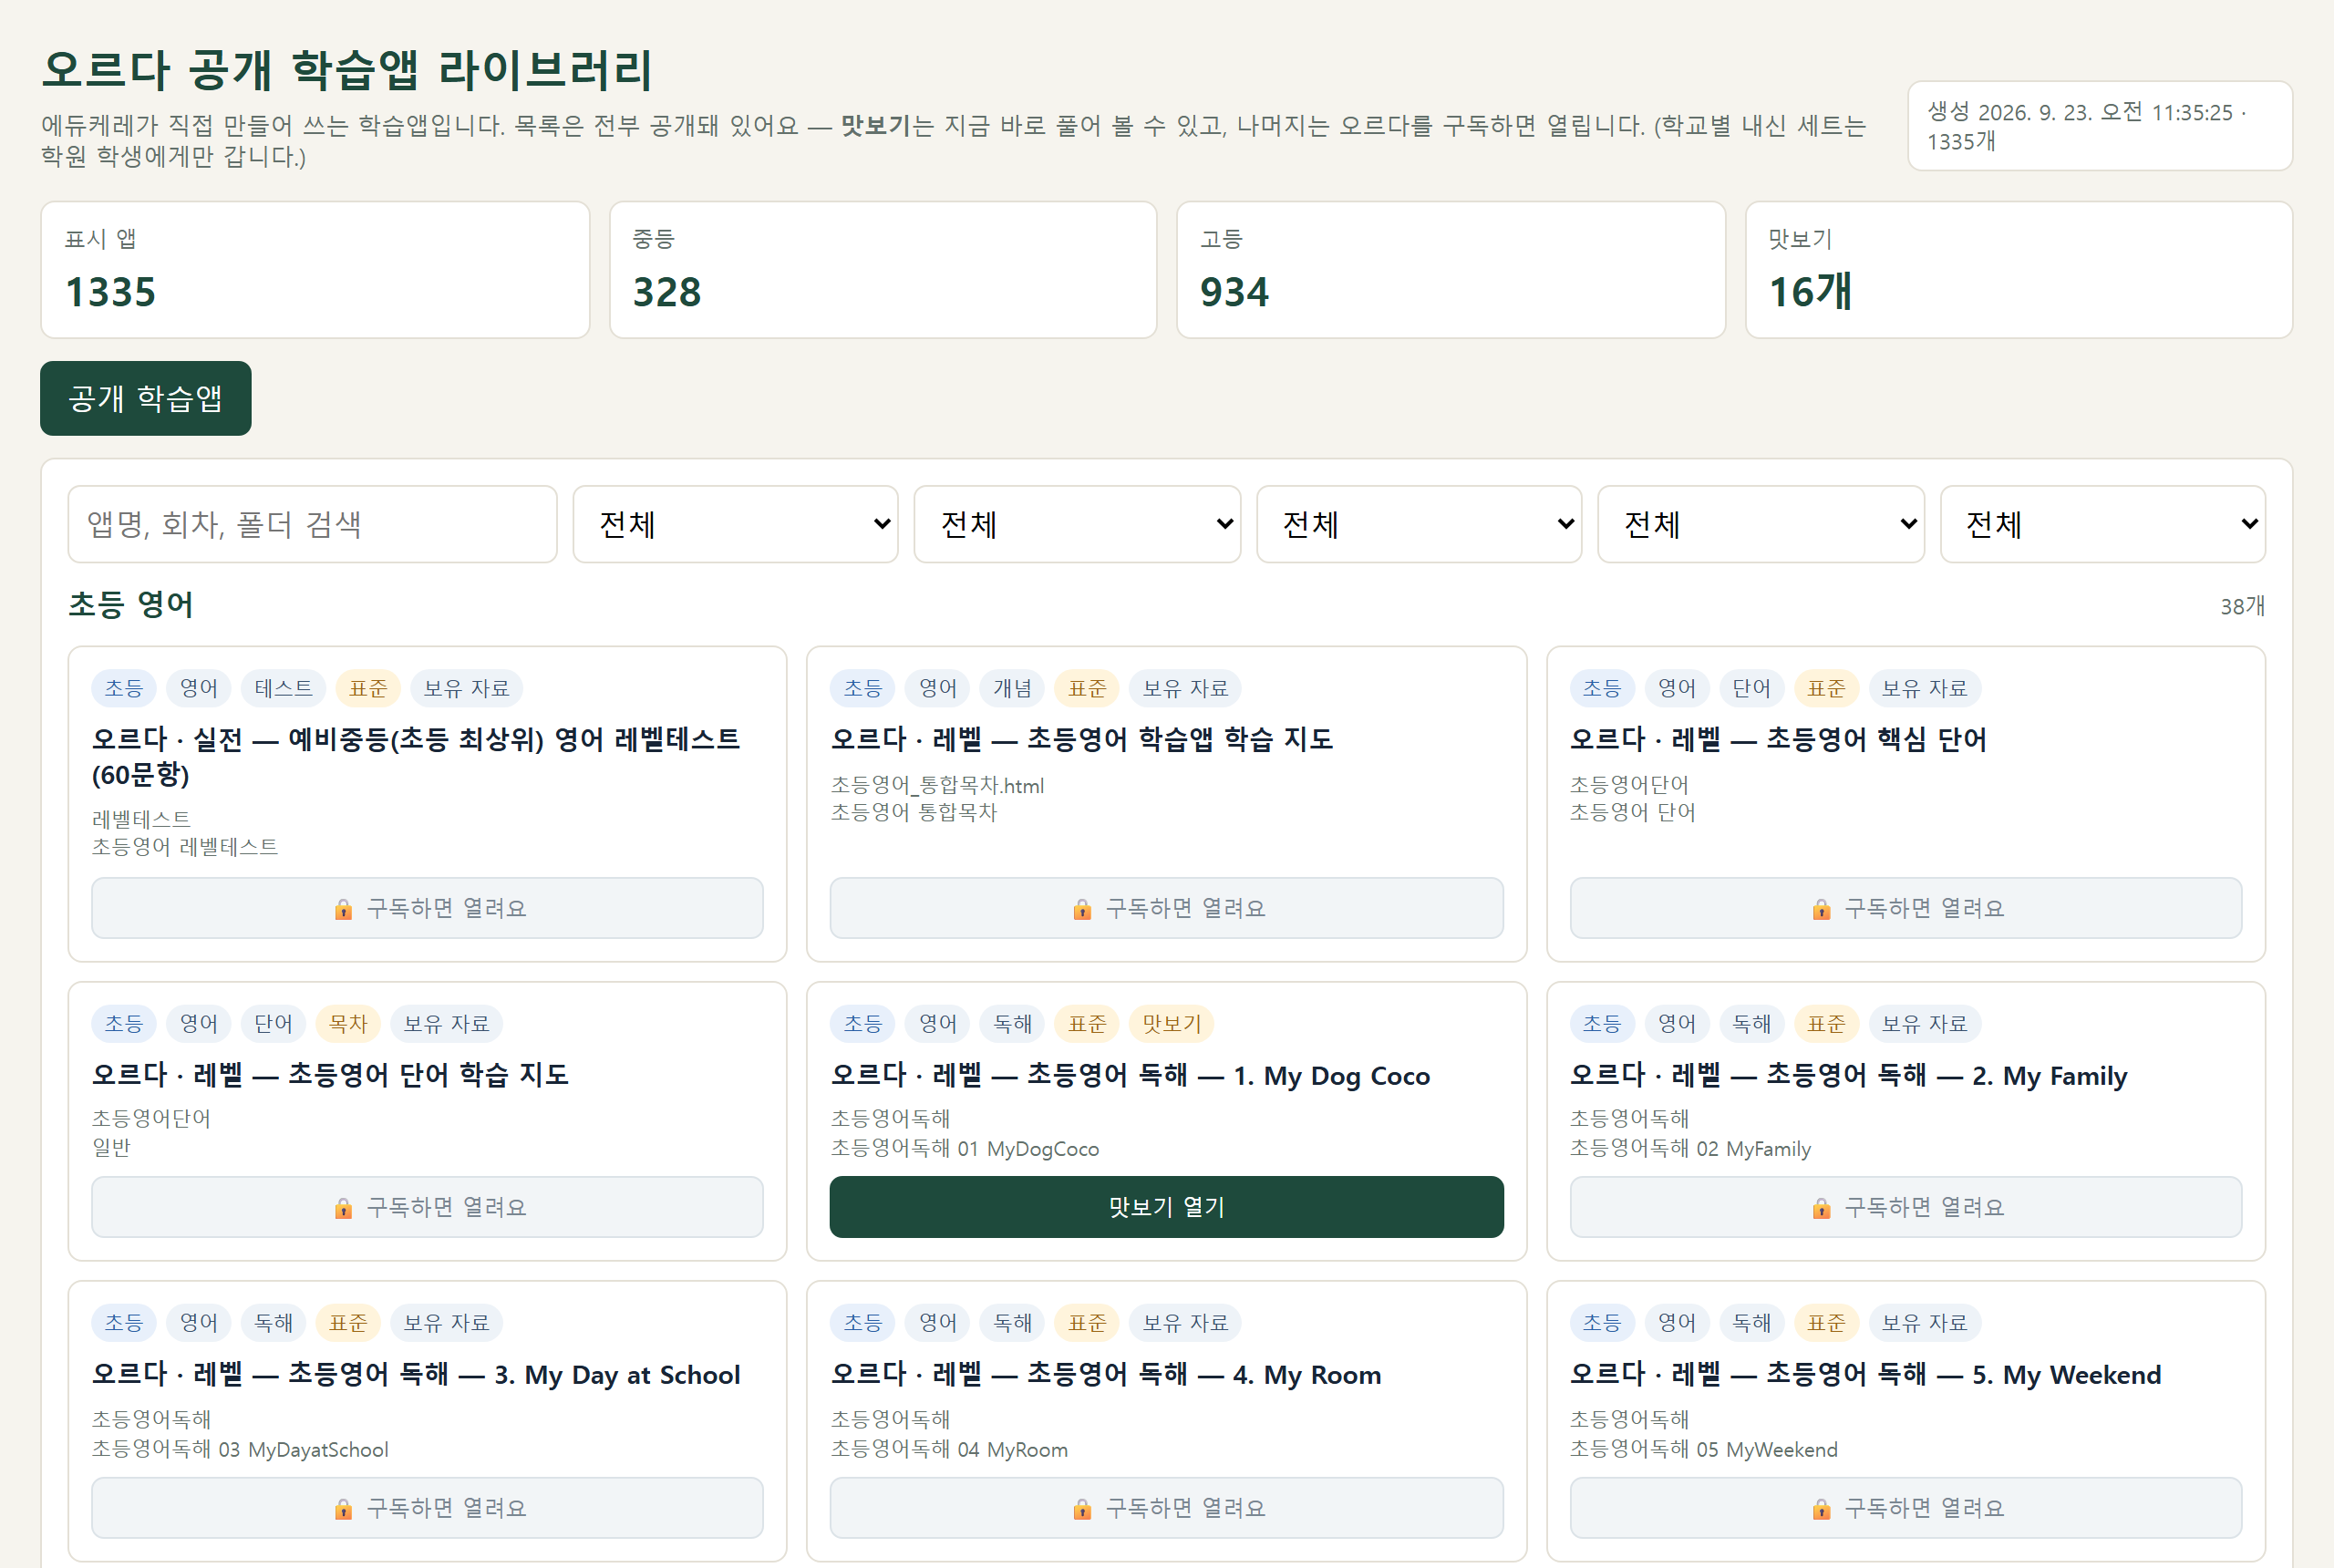
Task: Click the 맛보기 tag on My Dog Coco card
Action: point(1172,1023)
